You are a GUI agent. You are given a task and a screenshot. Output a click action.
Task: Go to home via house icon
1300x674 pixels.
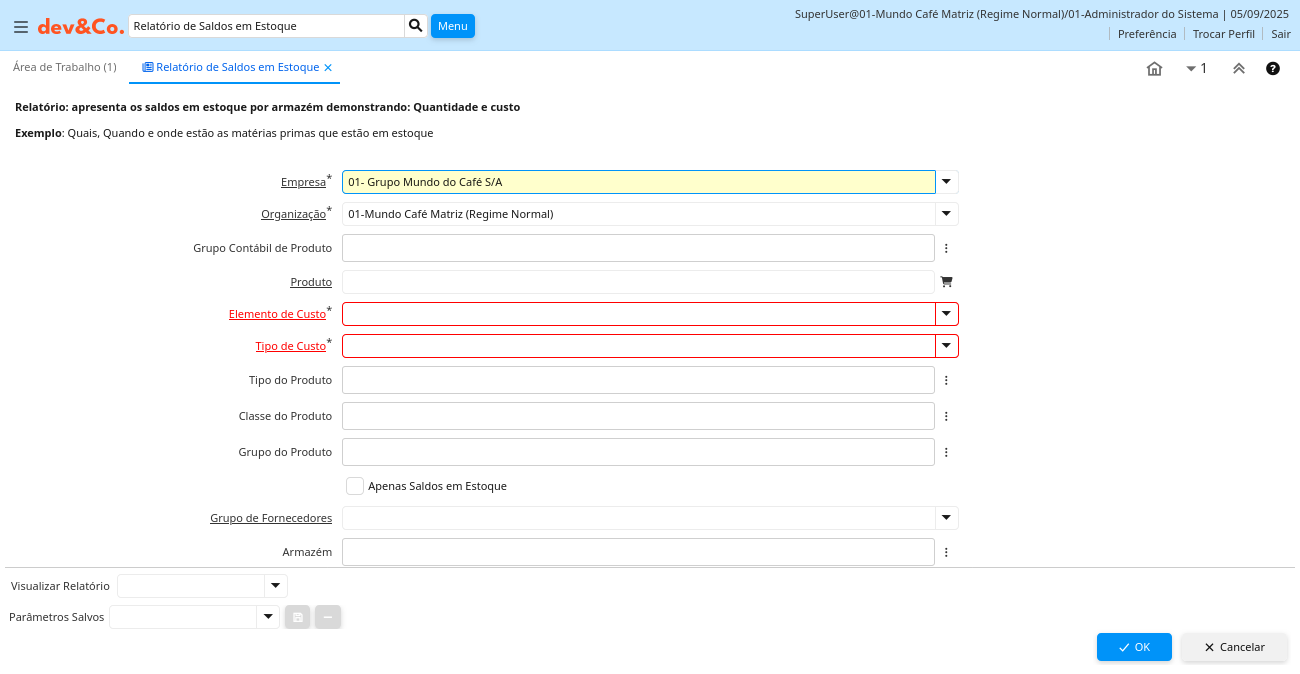pyautogui.click(x=1154, y=69)
